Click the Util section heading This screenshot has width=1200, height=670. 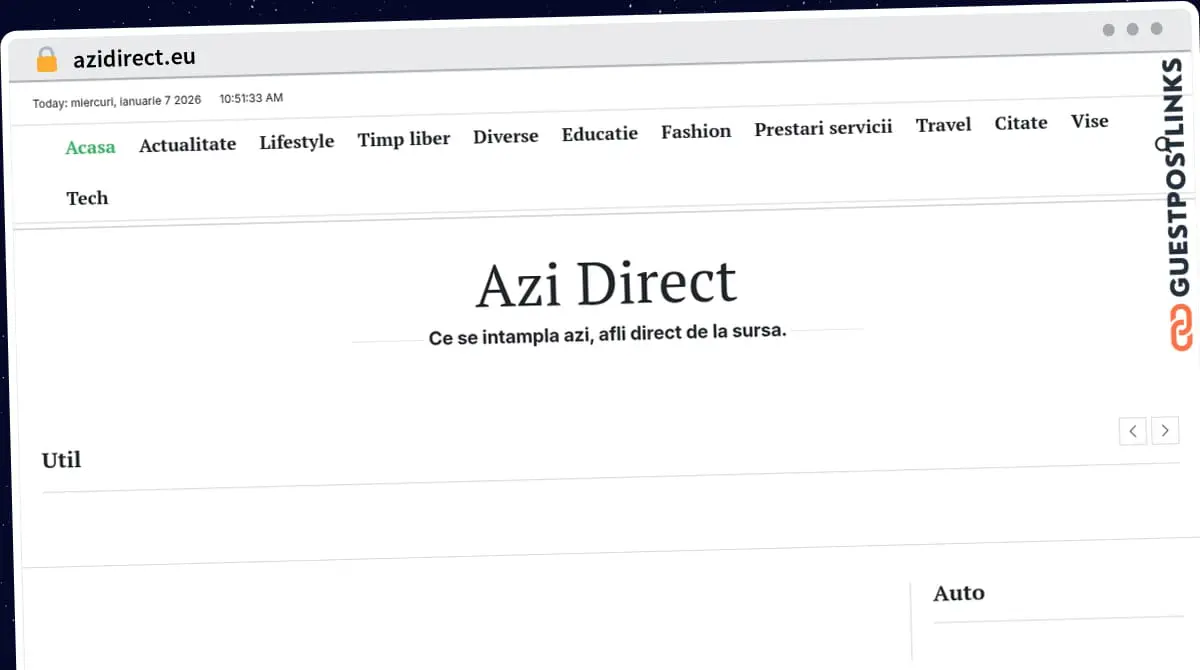click(x=61, y=460)
